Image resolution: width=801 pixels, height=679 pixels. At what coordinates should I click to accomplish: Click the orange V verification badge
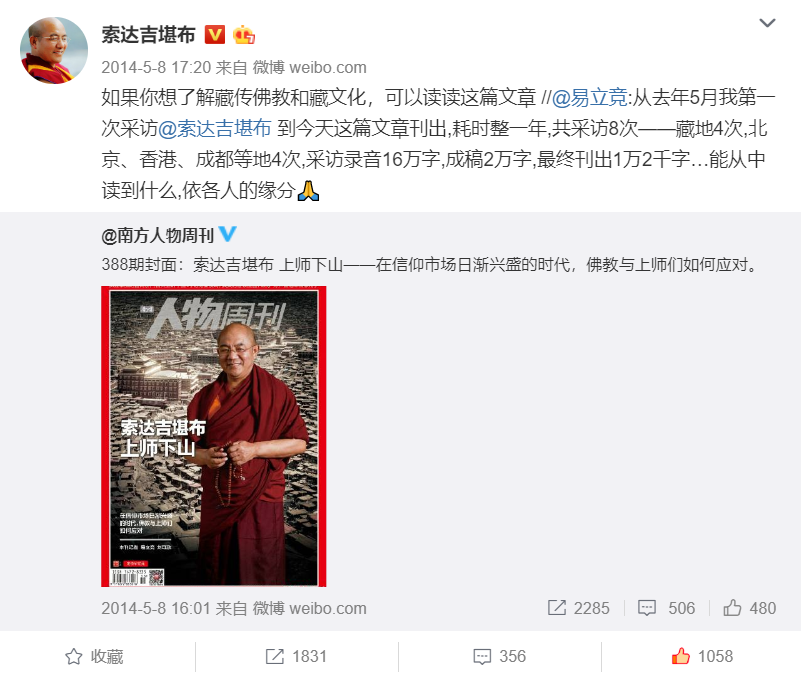tap(215, 35)
